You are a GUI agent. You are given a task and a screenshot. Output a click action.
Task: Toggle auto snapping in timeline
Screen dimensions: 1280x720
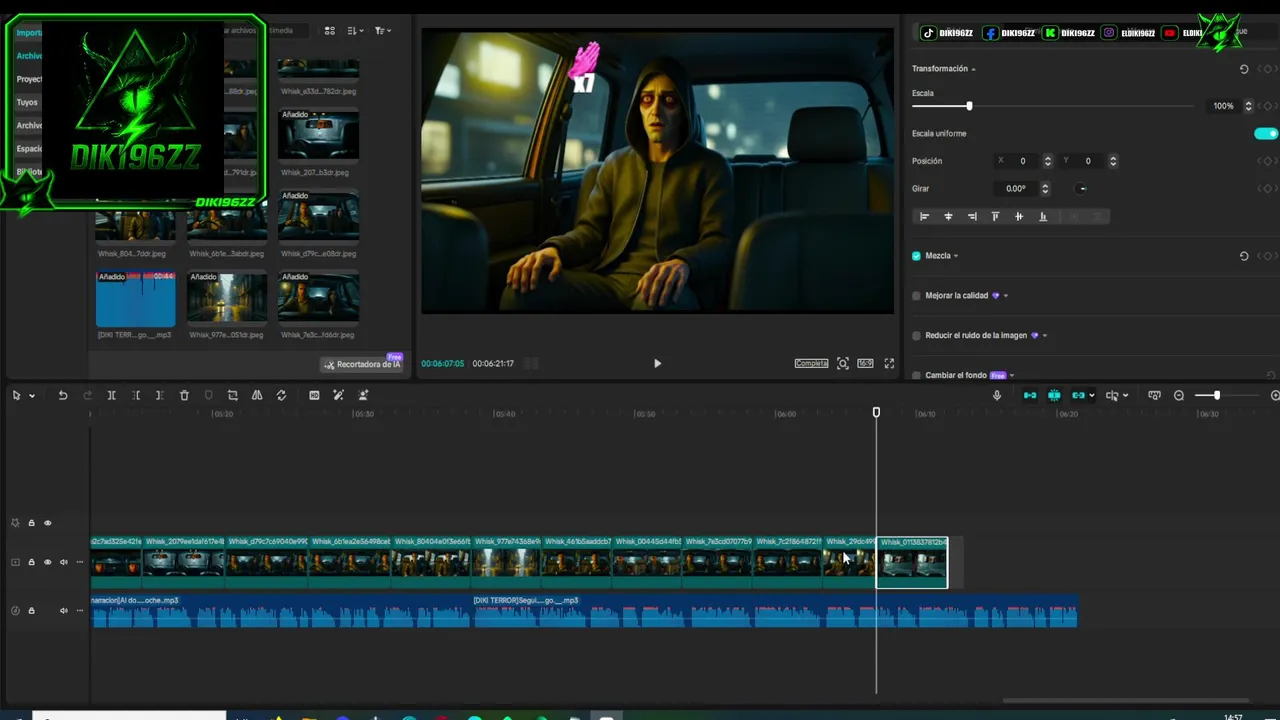[1054, 395]
